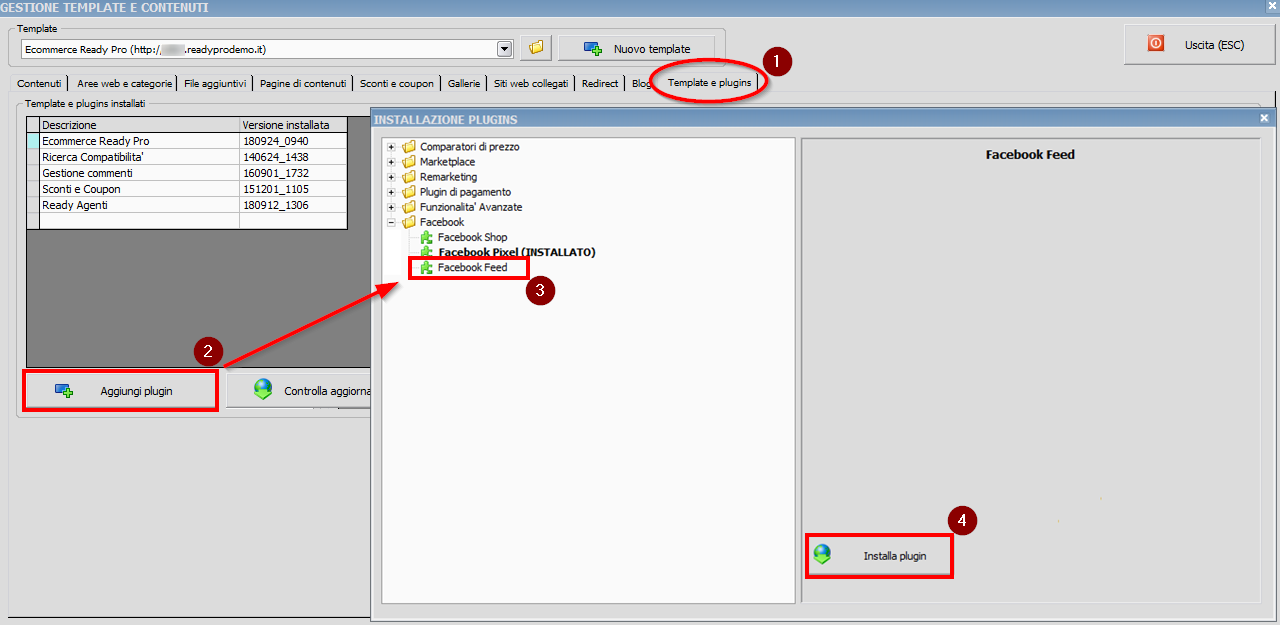Click Uscita (ESC) button
Screen dimensions: 1280x625
coord(1200,45)
